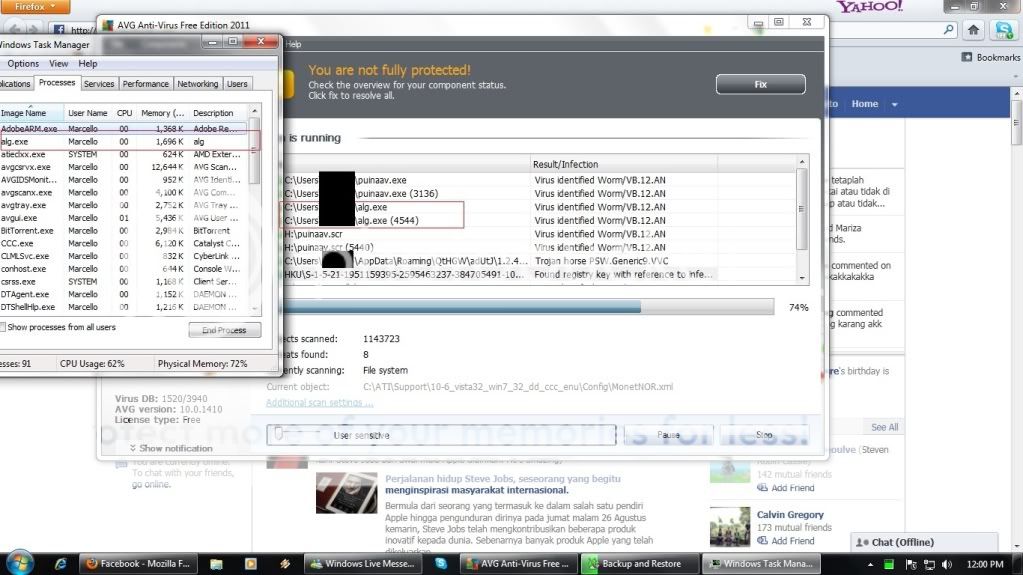
Task: Switch to the Processes tab
Action: [x=57, y=83]
